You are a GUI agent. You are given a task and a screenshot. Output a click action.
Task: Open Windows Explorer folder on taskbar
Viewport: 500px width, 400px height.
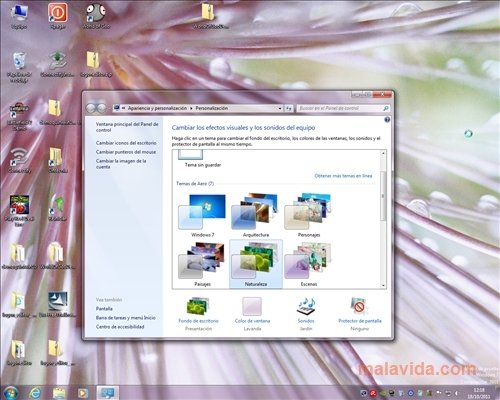pyautogui.click(x=59, y=393)
